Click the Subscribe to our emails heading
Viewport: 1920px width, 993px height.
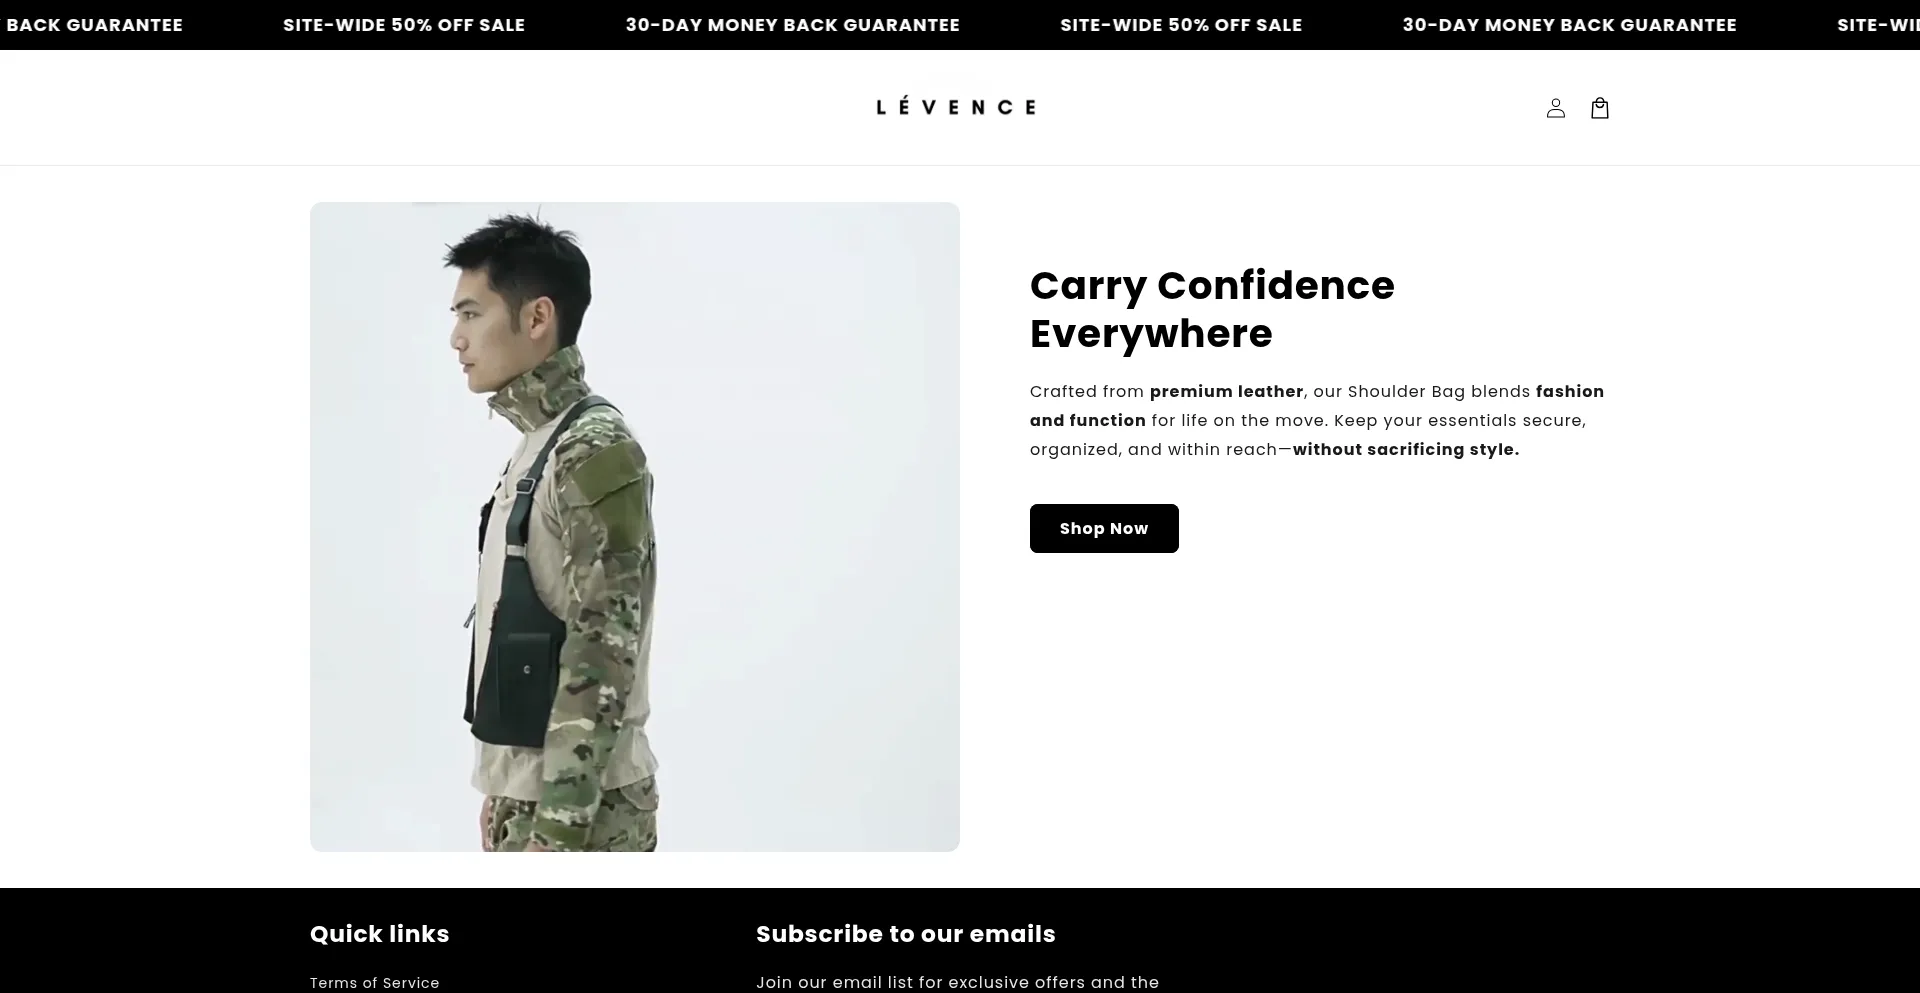coord(906,934)
